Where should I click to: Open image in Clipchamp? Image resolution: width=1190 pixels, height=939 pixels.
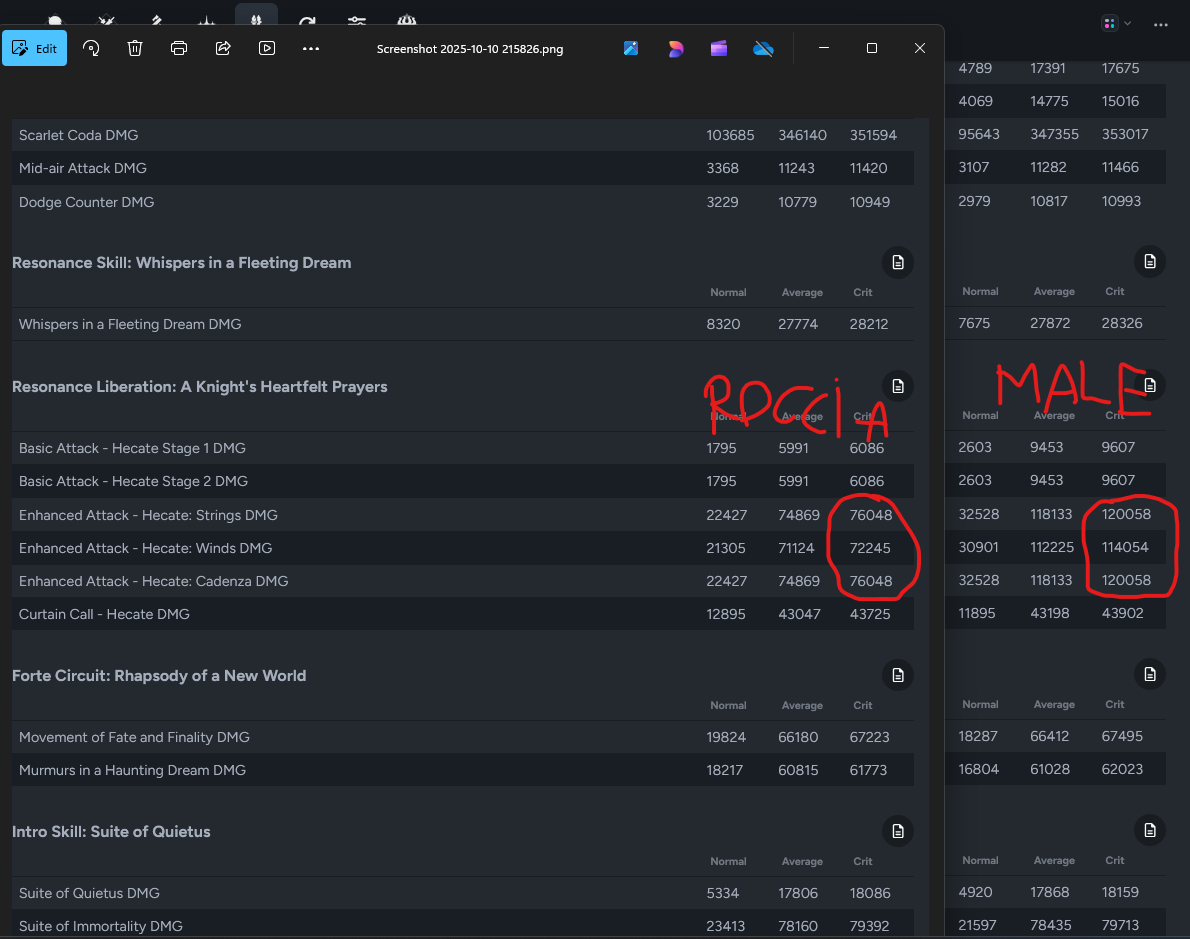tap(719, 48)
